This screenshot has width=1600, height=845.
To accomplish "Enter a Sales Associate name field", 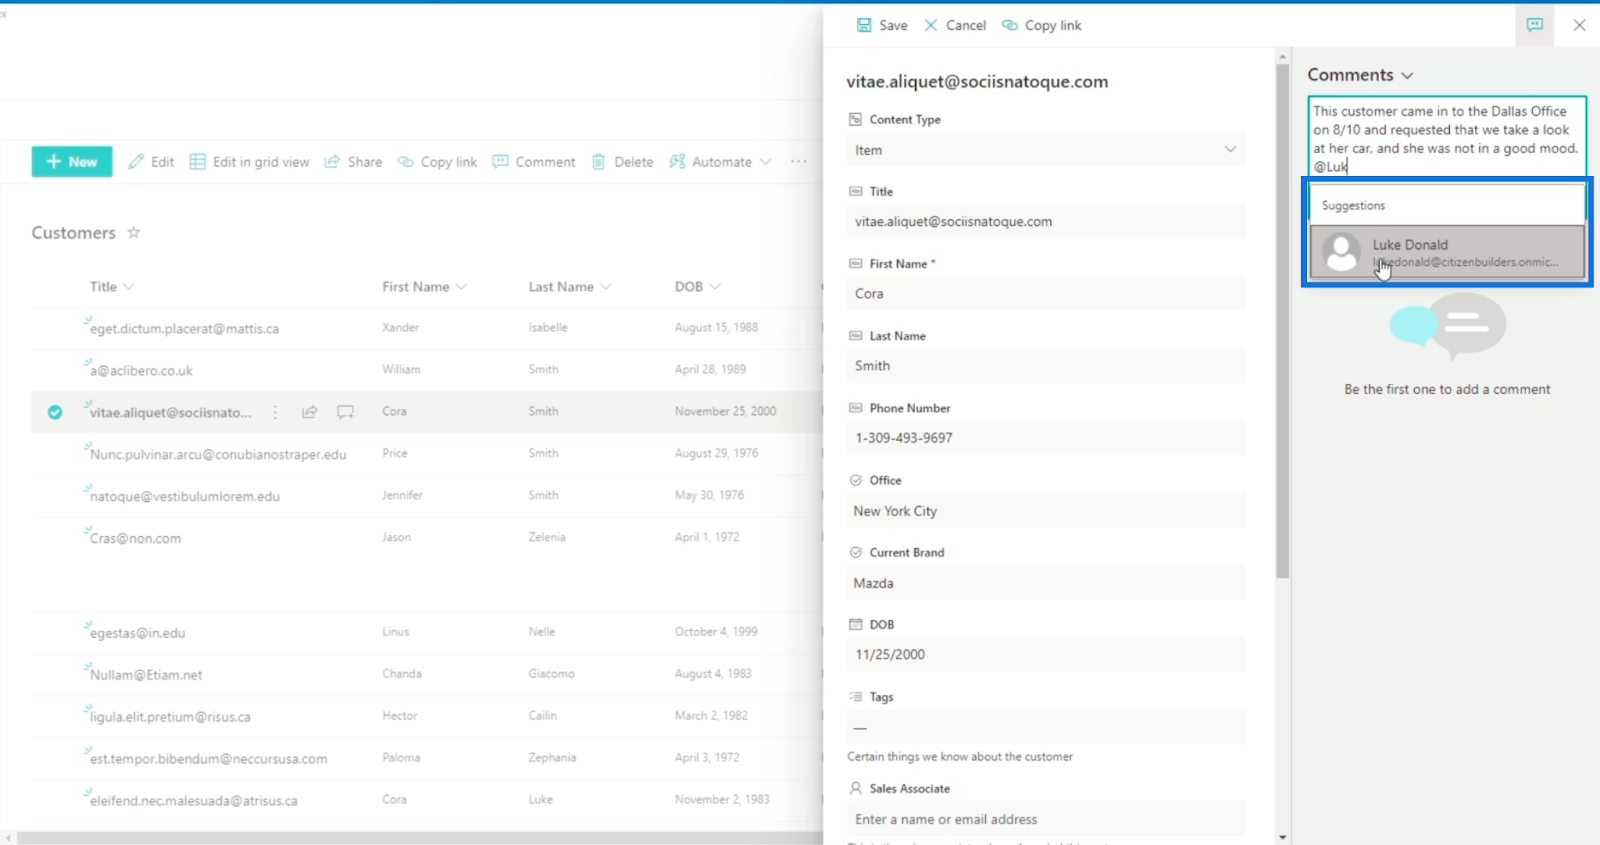I will pyautogui.click(x=1046, y=819).
